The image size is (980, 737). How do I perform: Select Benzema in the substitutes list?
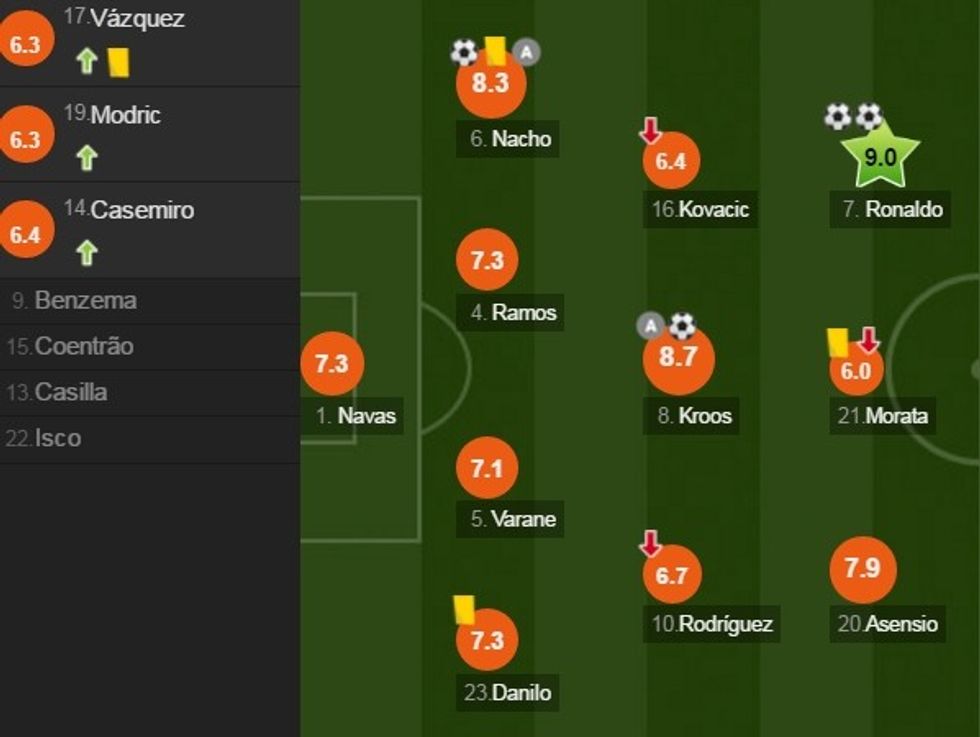tap(85, 300)
